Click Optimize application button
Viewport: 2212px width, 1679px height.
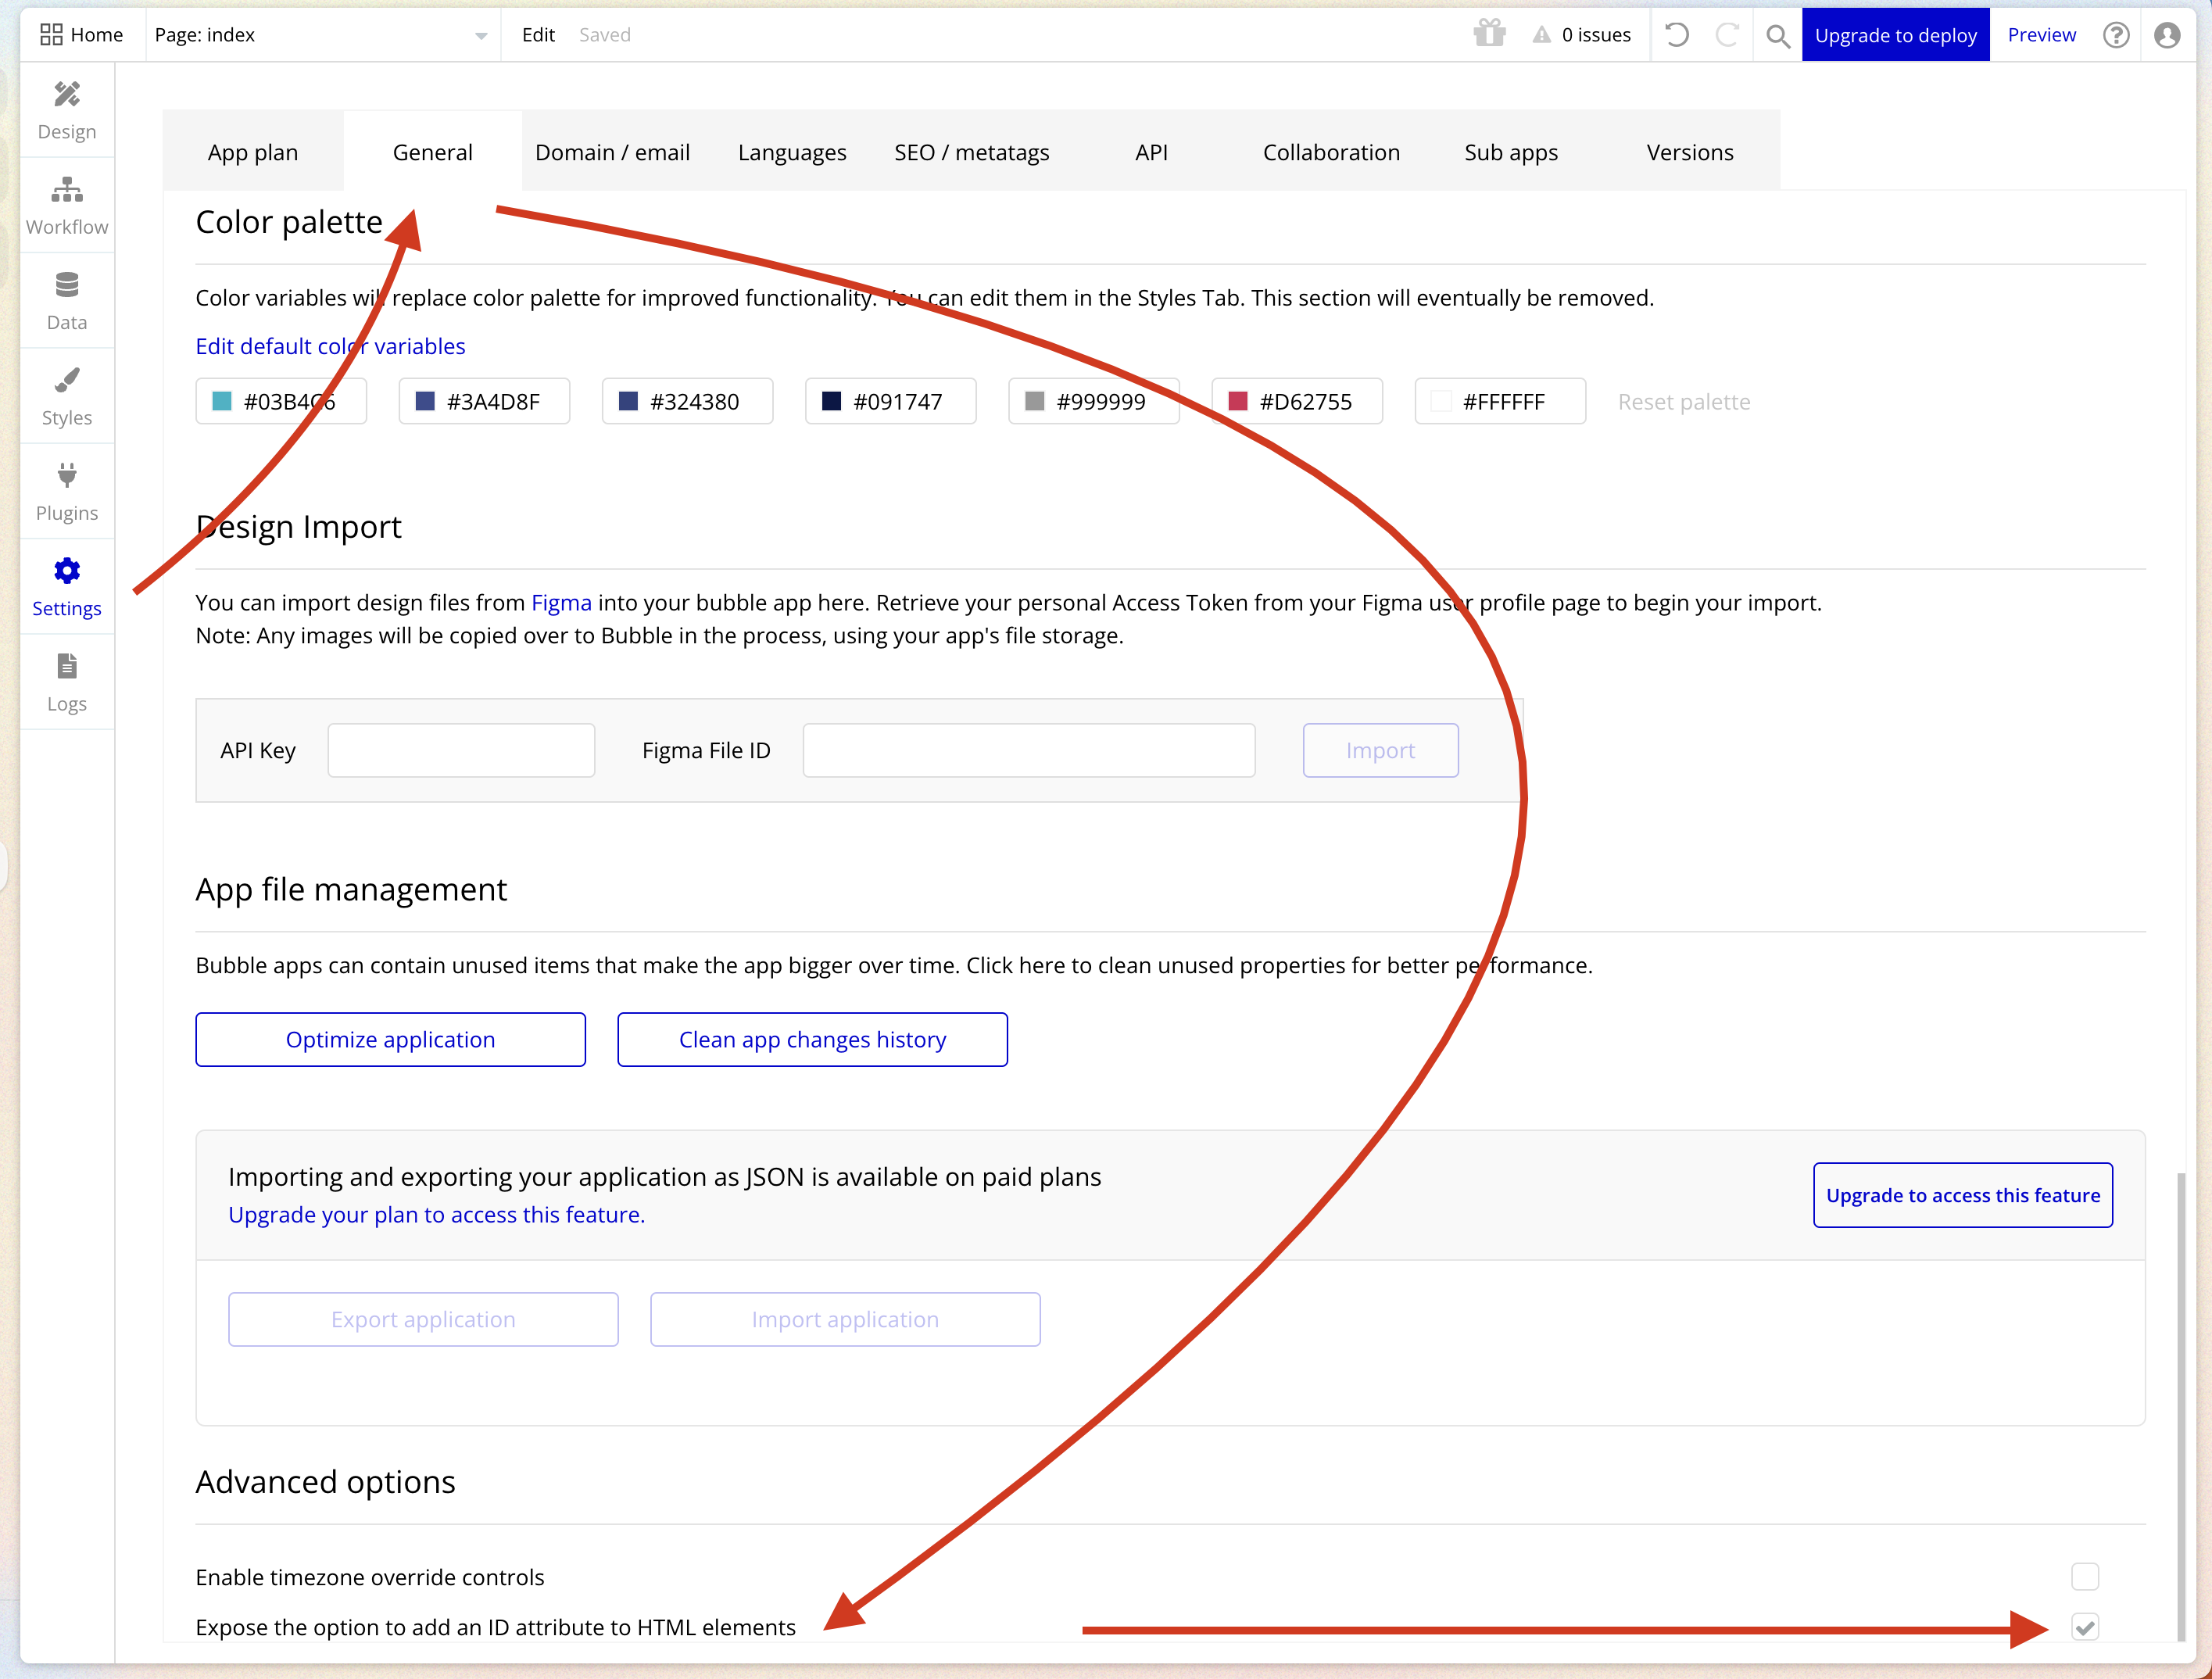pyautogui.click(x=390, y=1039)
